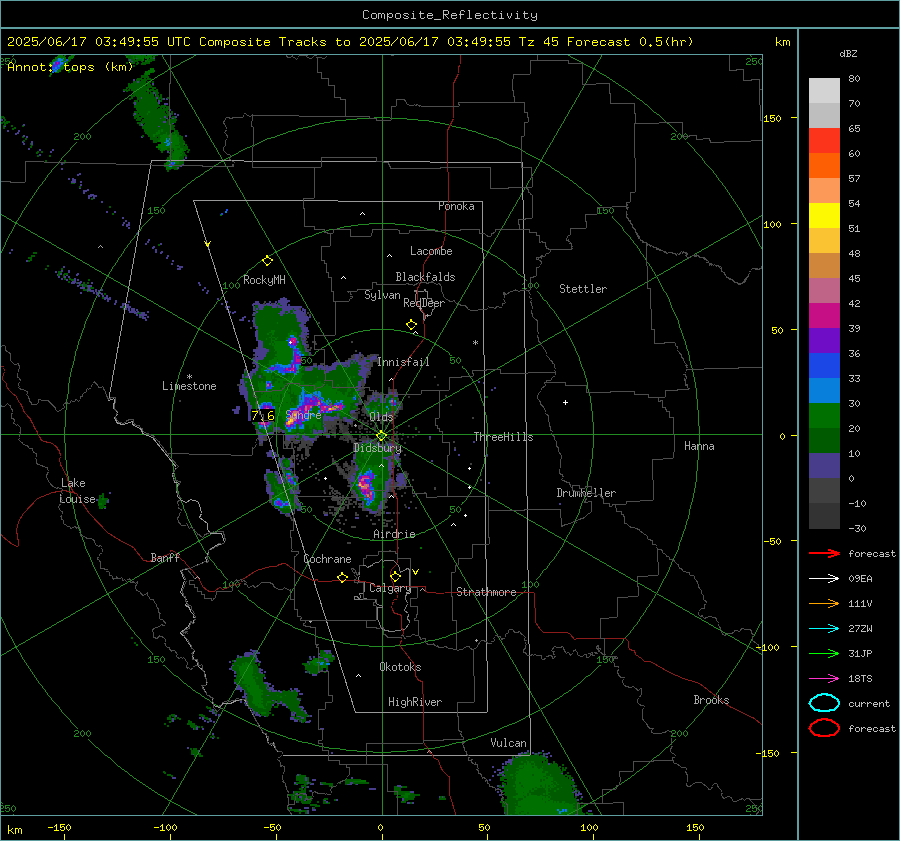The image size is (900, 841).
Task: Click the cyan 27ZW arrow legend icon
Action: (824, 629)
